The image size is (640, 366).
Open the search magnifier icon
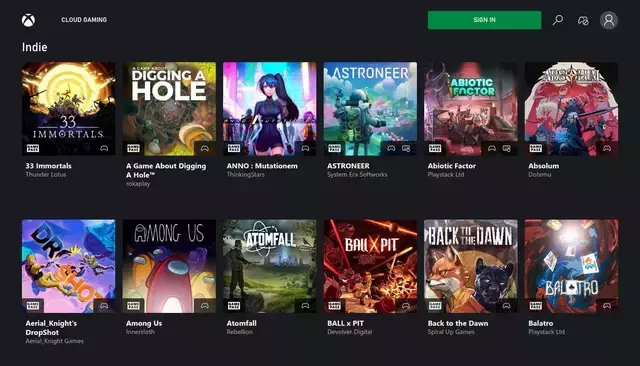click(558, 20)
